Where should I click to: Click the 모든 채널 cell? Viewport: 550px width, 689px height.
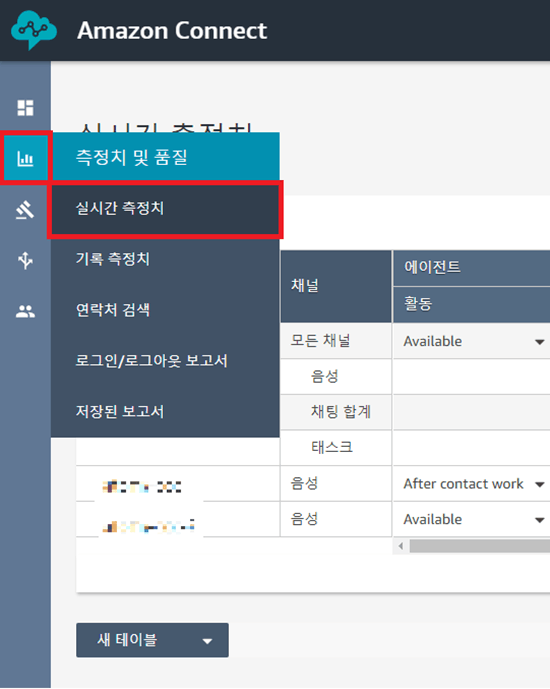tap(336, 341)
